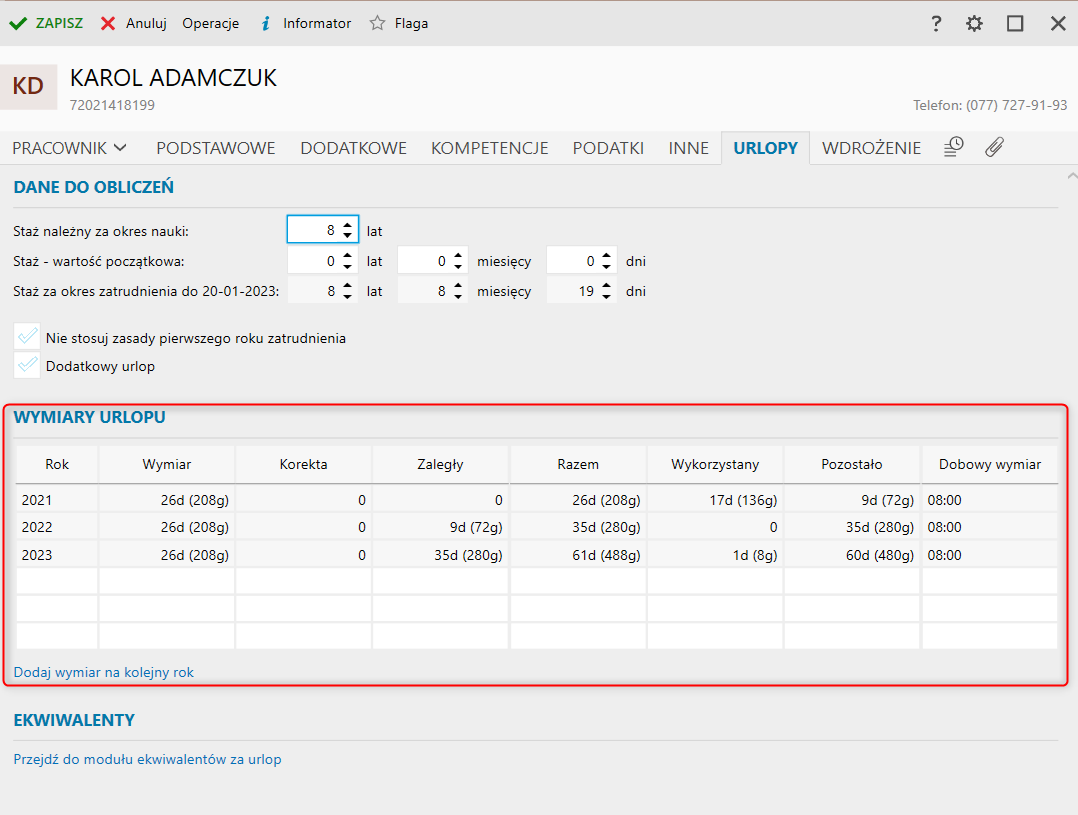This screenshot has width=1078, height=815.
Task: Open the attachments paperclip tab icon
Action: click(993, 148)
